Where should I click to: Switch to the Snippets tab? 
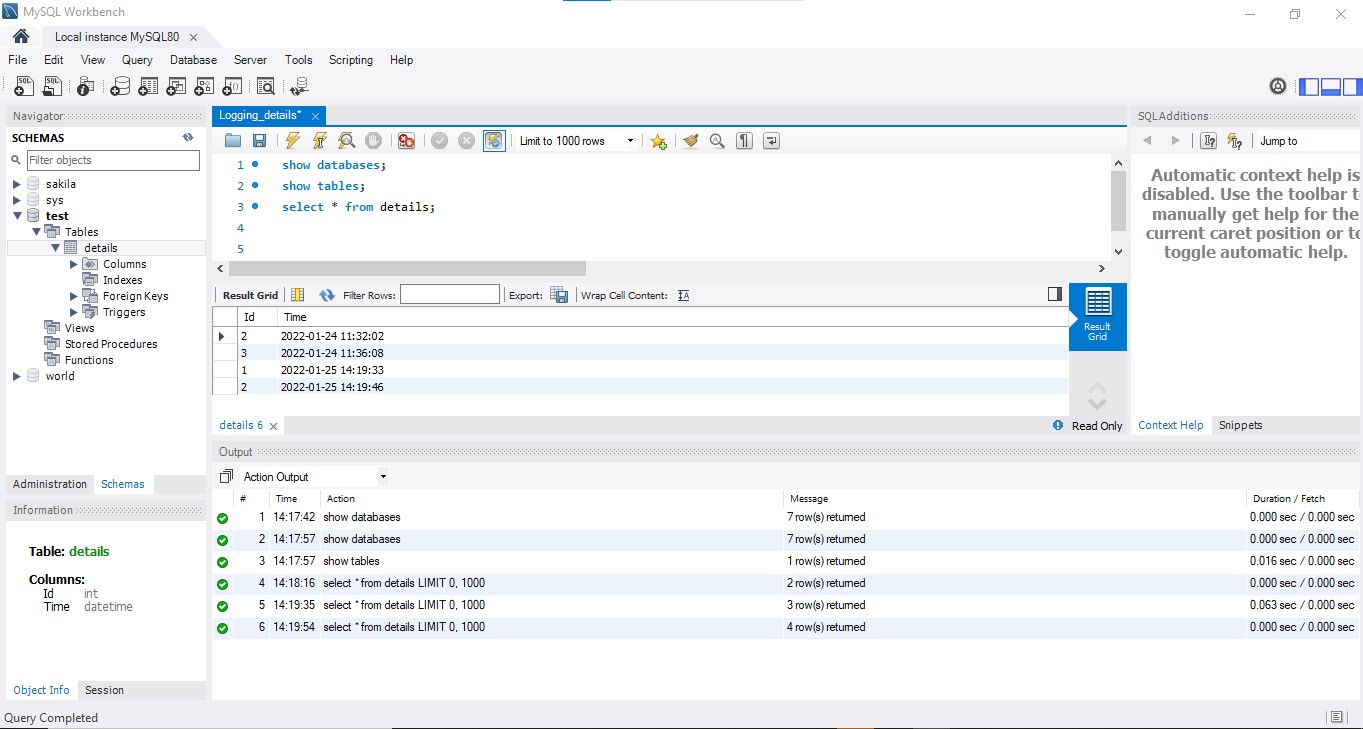(x=1241, y=425)
